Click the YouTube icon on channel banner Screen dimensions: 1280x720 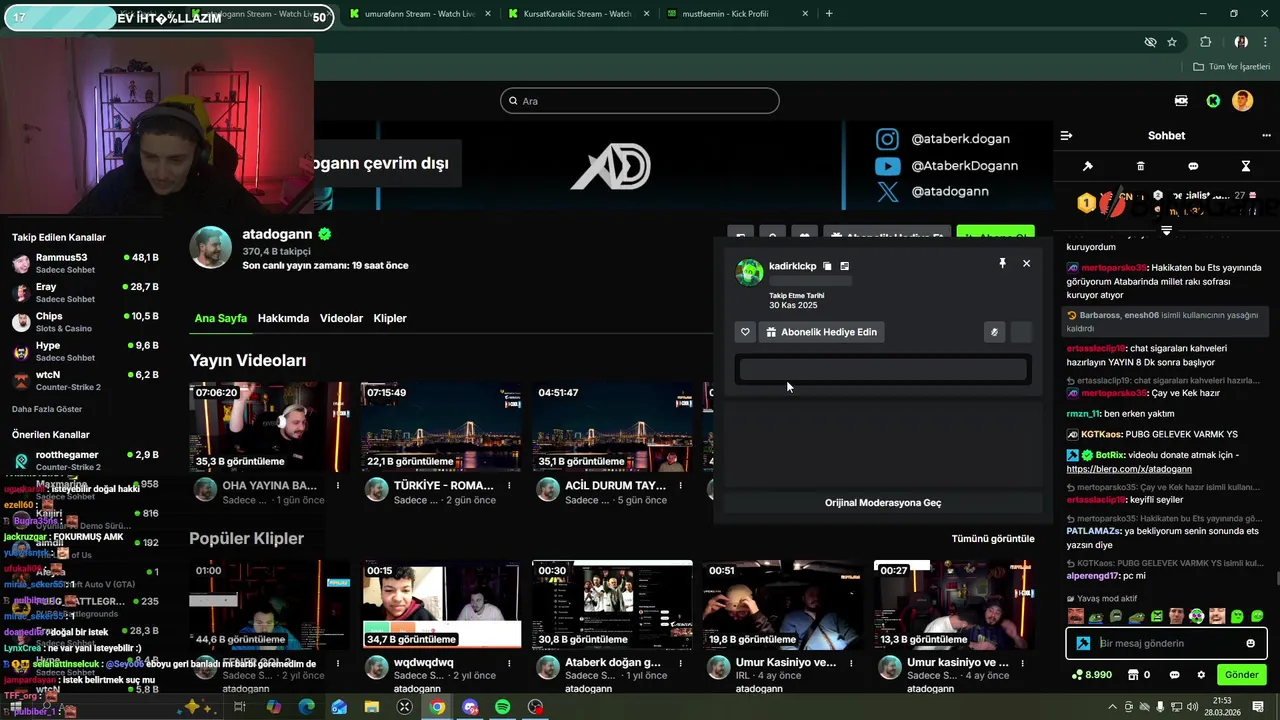click(x=887, y=166)
